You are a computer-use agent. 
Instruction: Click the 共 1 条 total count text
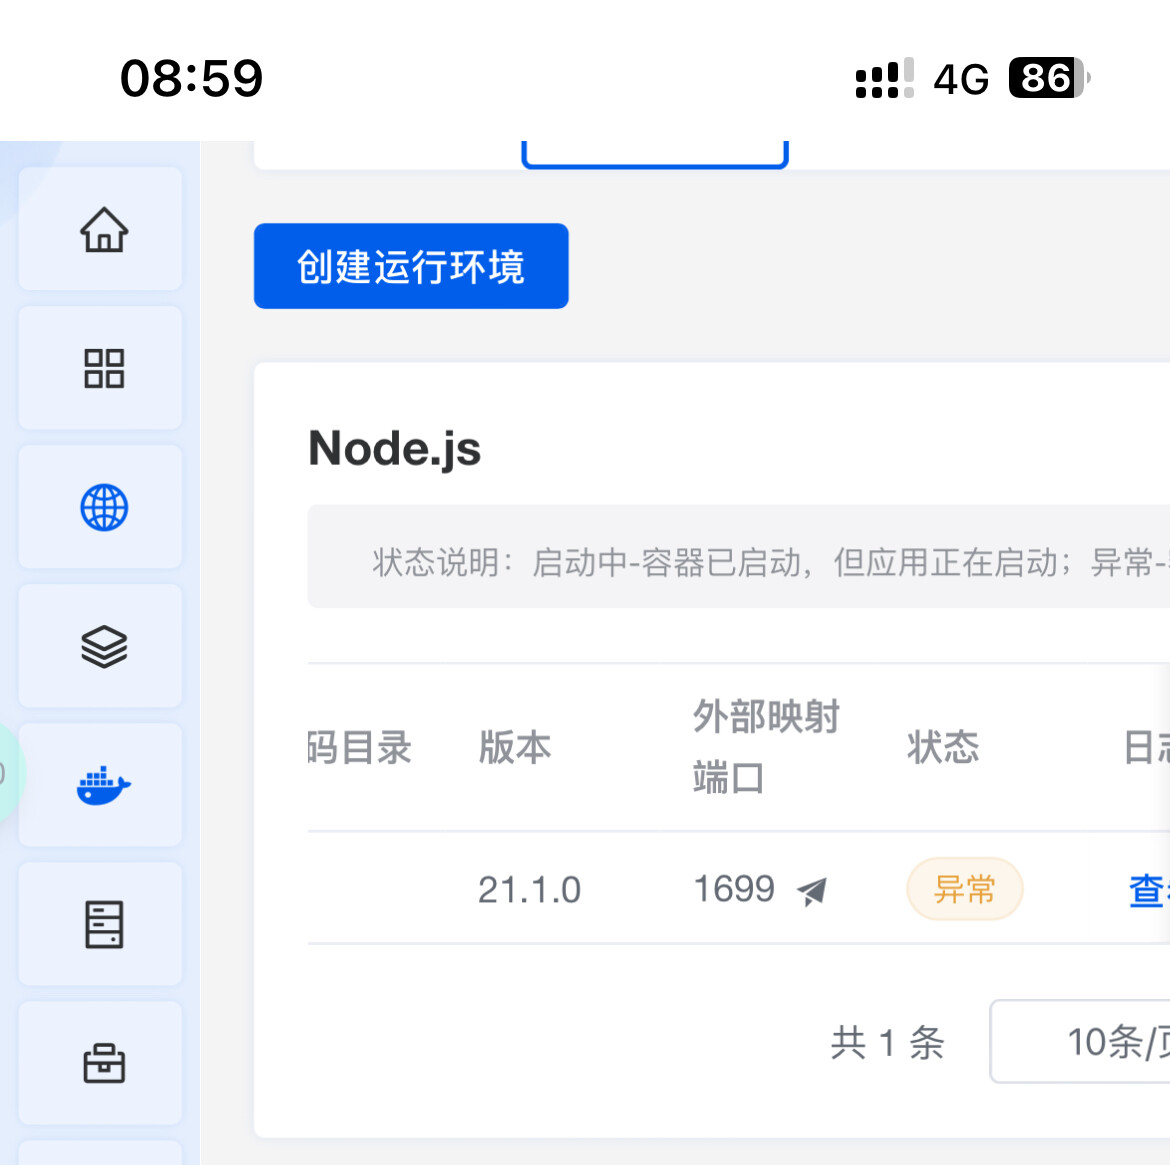click(x=887, y=1042)
